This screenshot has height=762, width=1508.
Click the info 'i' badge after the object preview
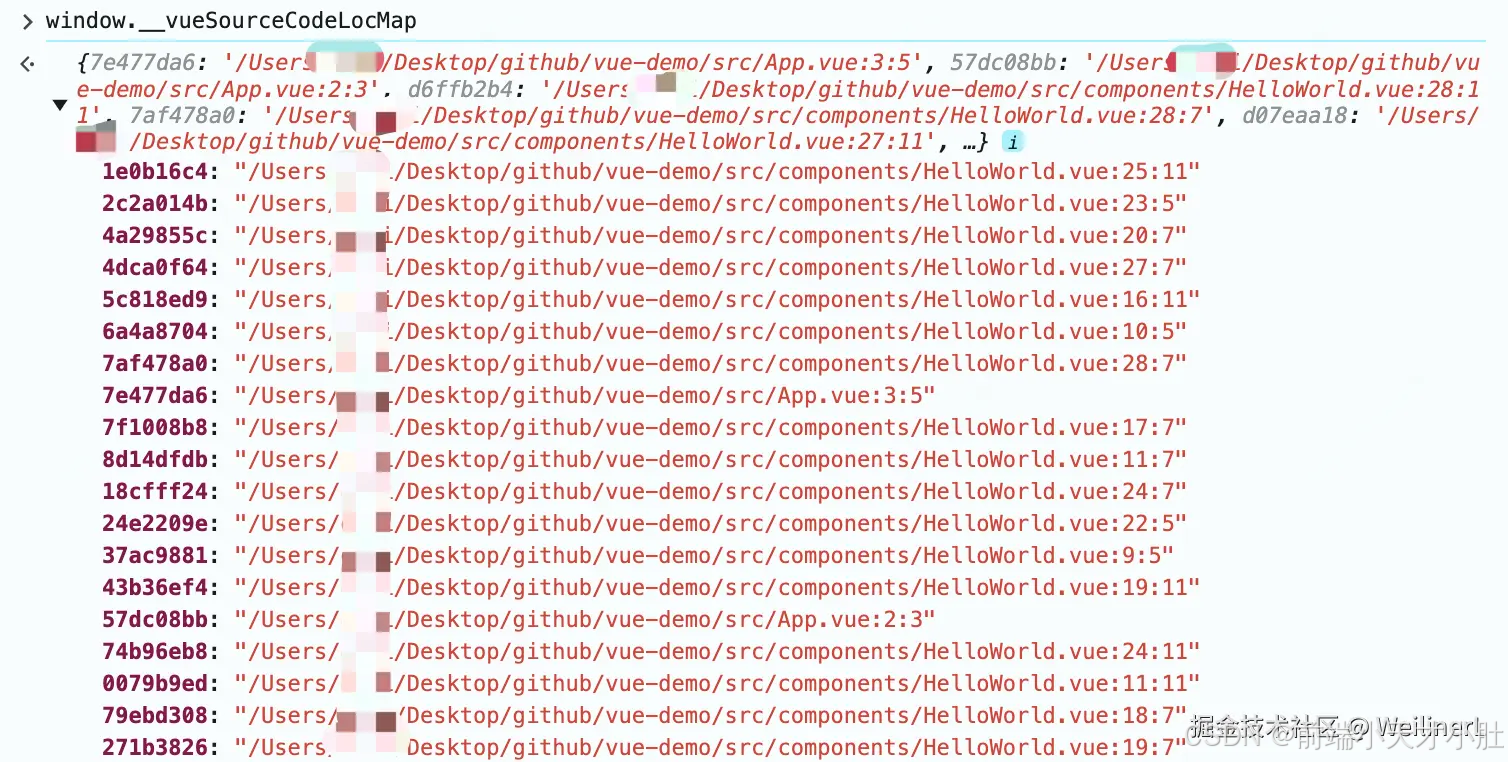(x=1013, y=142)
